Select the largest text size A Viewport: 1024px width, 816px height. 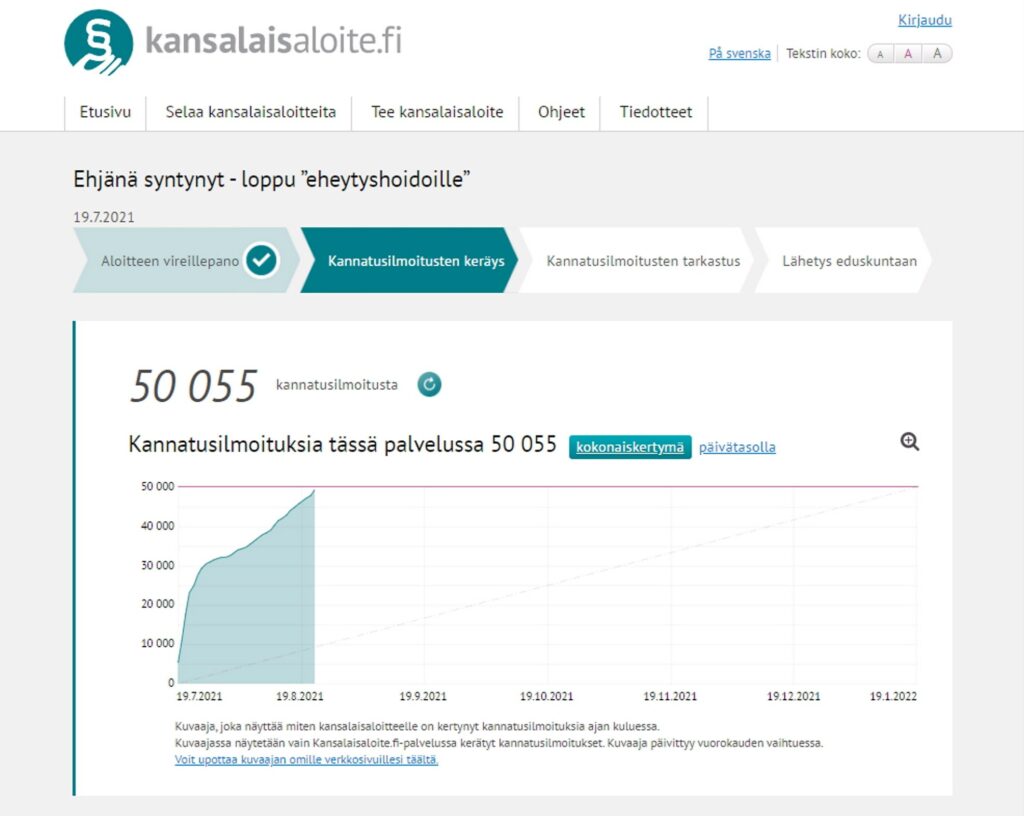tap(937, 54)
